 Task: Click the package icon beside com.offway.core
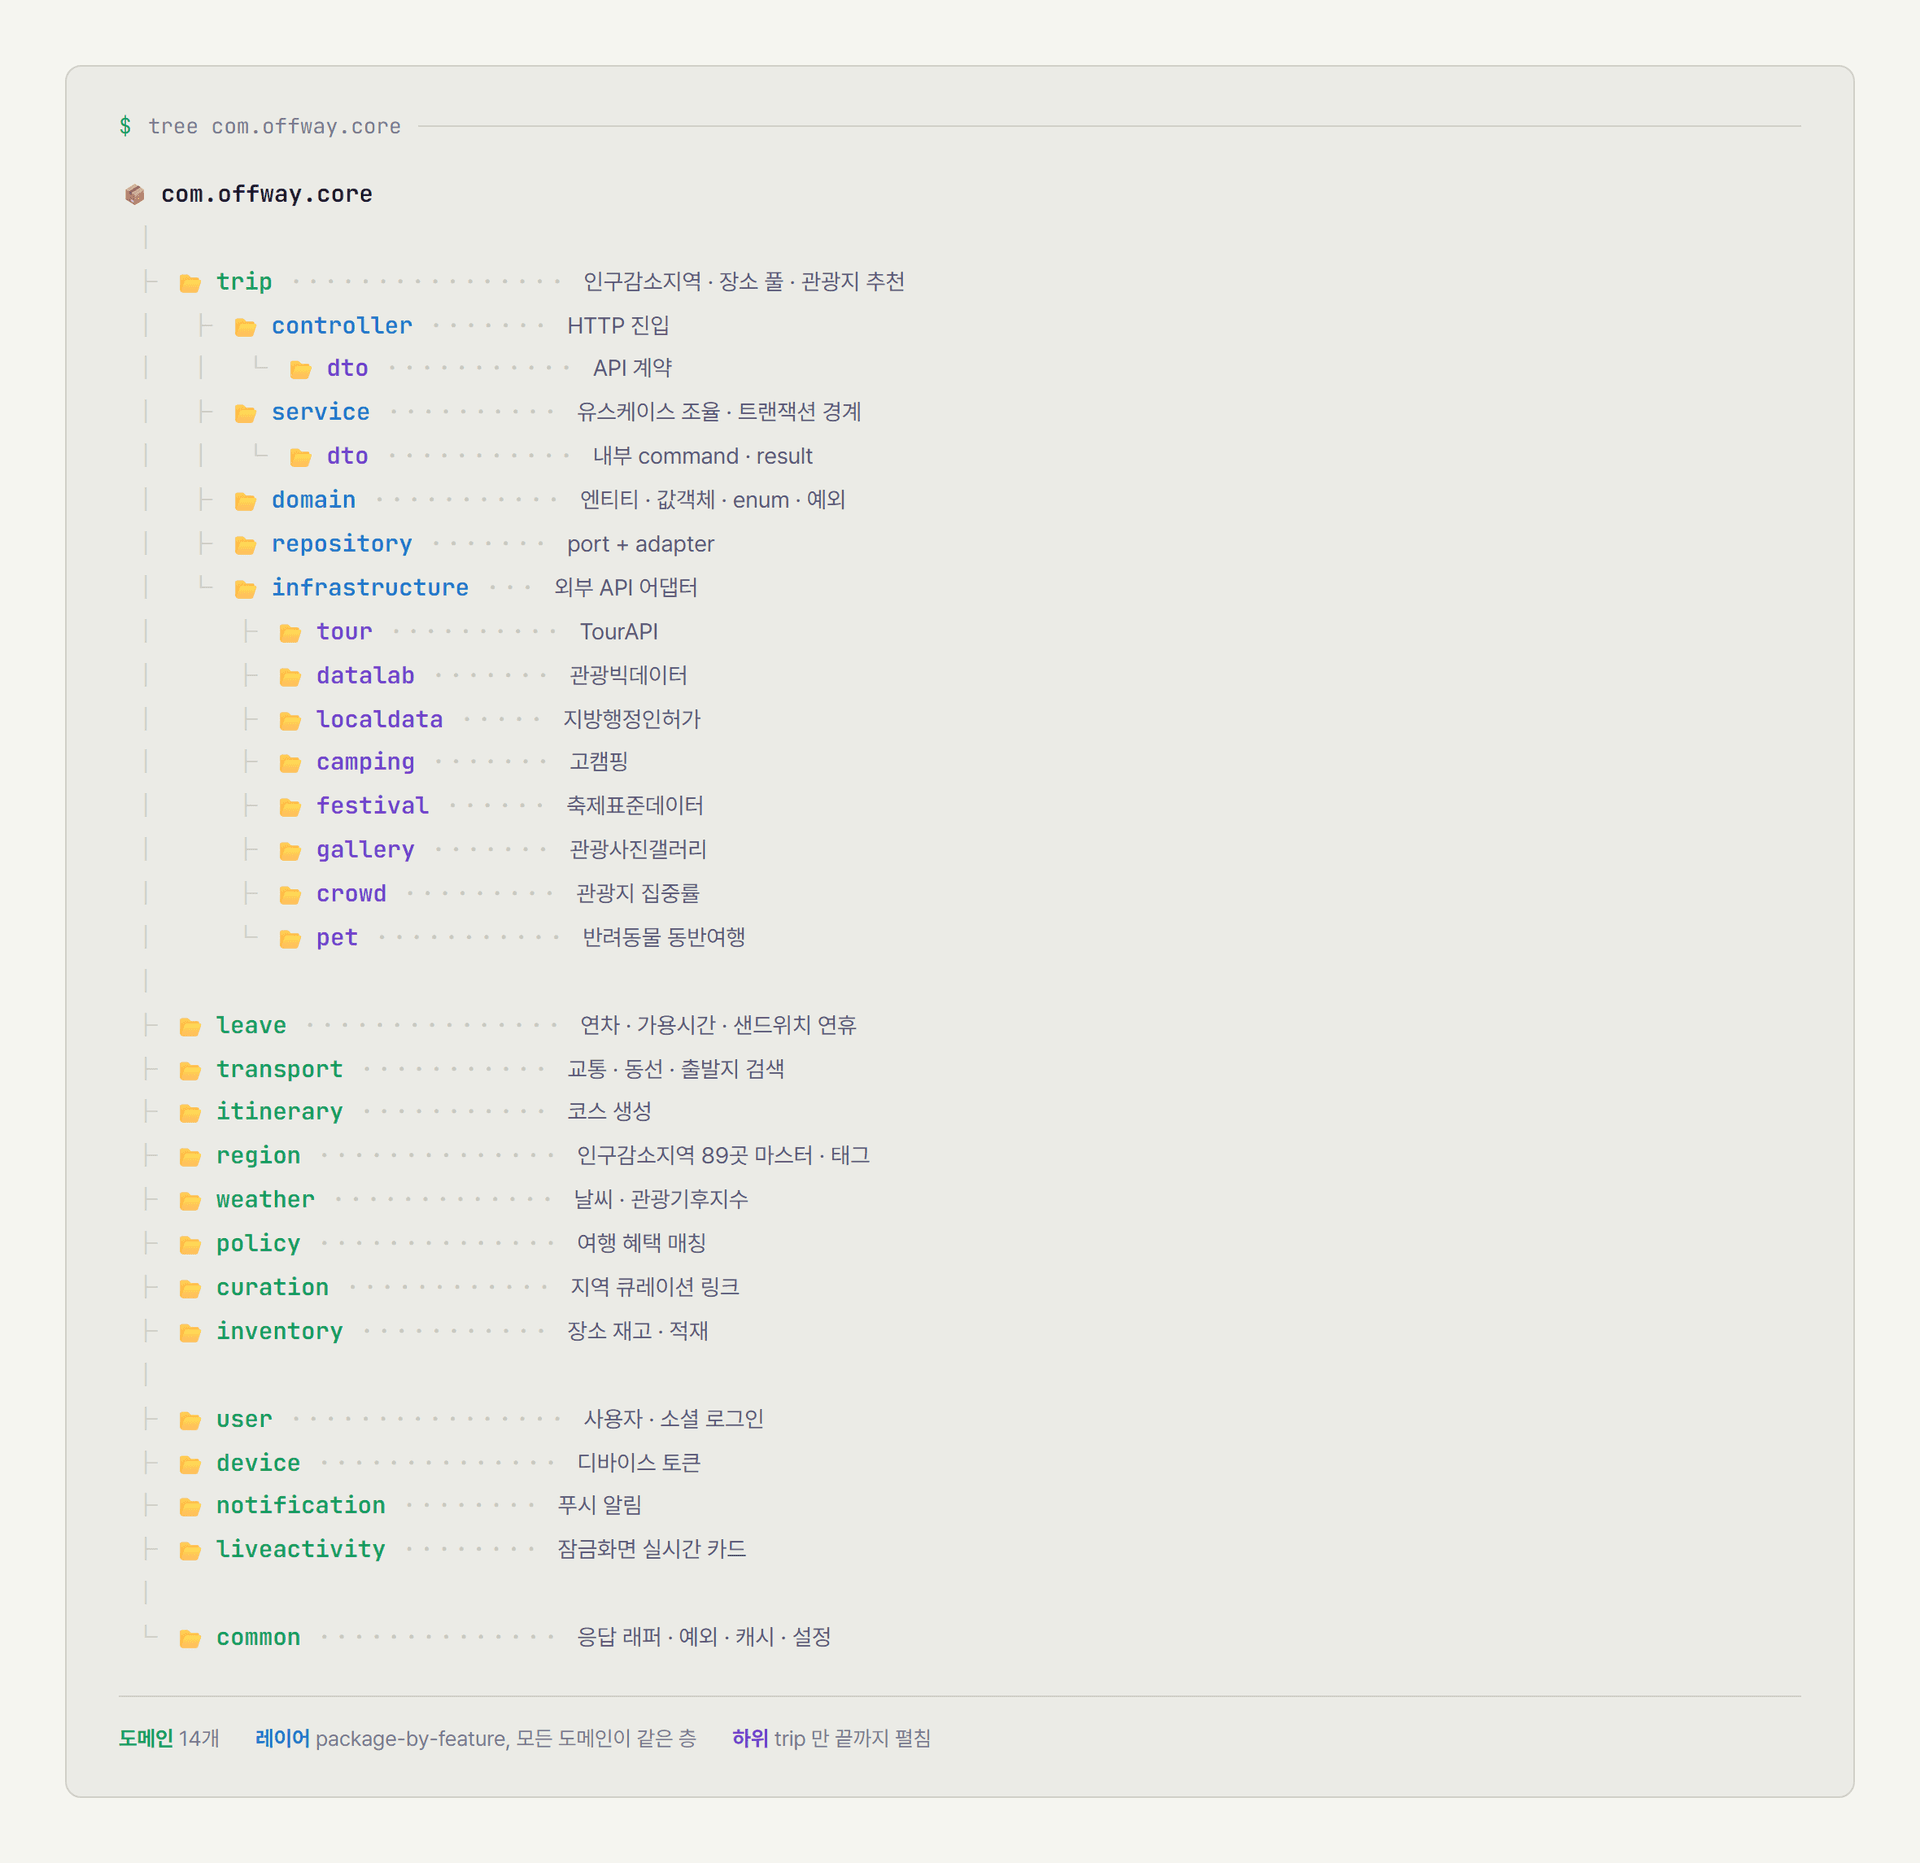135,194
